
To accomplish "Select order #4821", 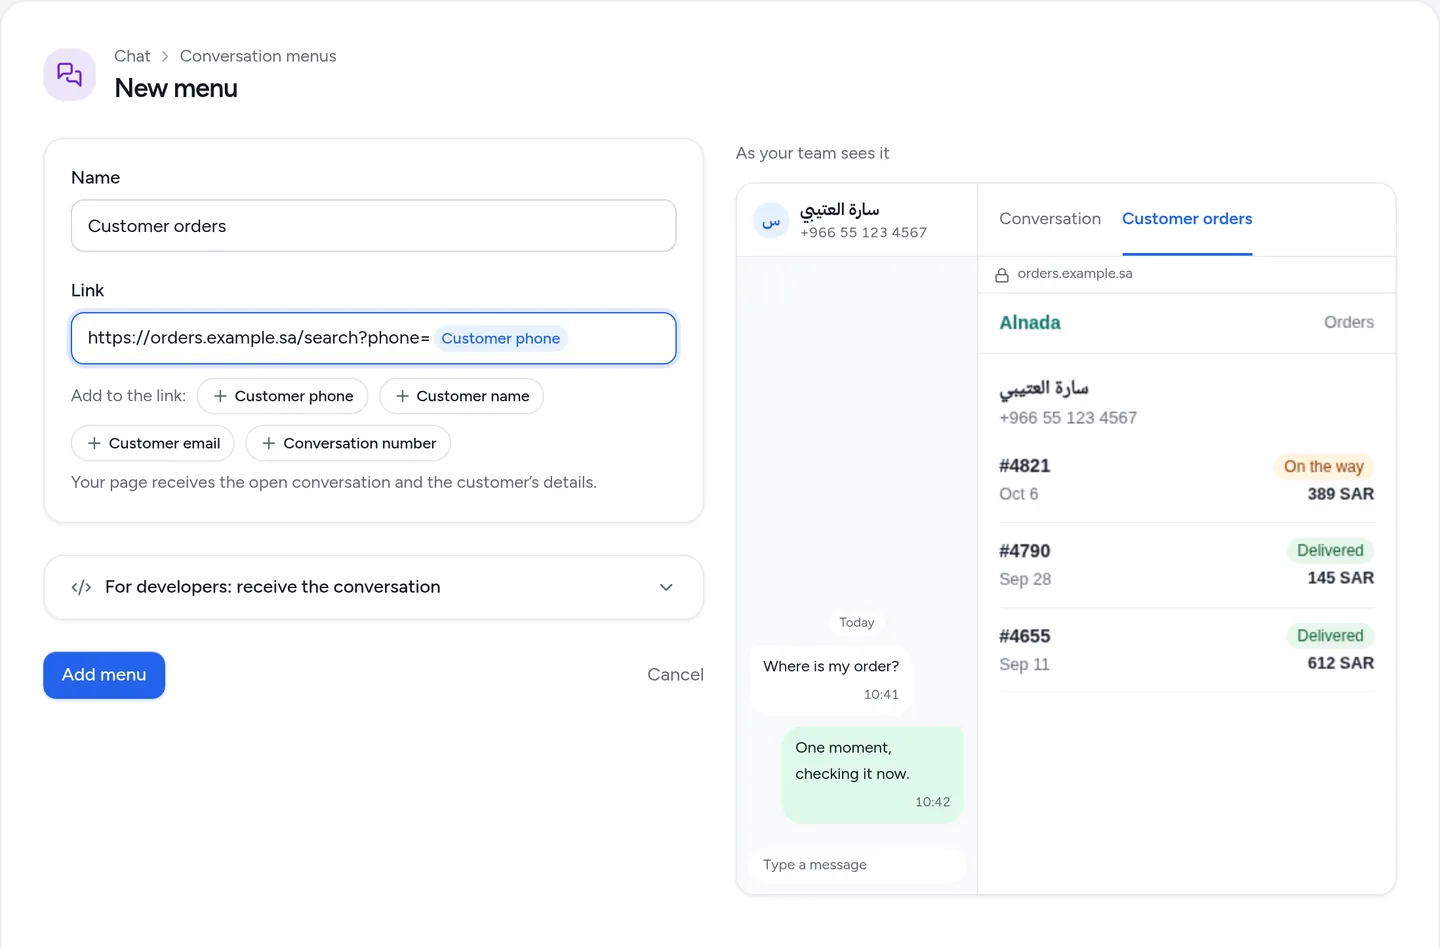I will (1187, 480).
